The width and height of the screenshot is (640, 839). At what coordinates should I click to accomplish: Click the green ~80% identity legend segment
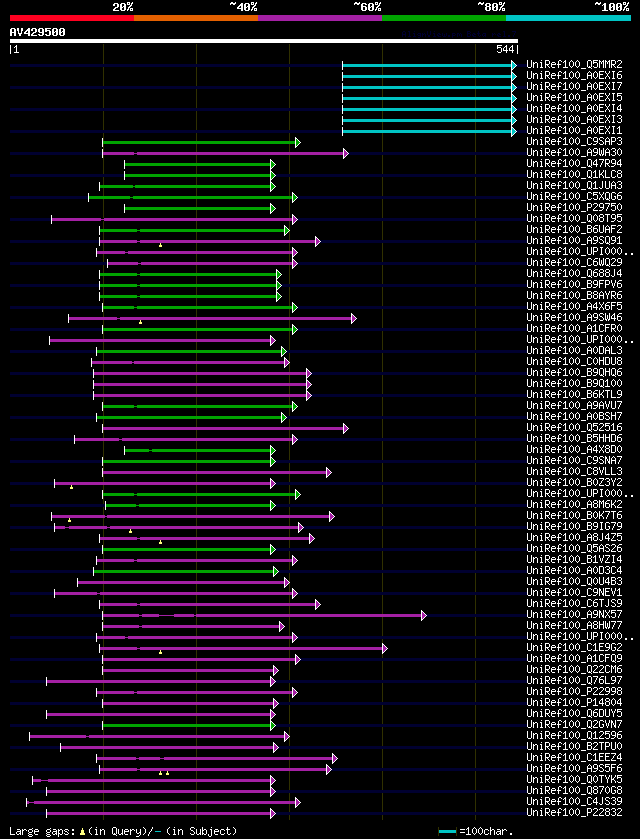444,18
